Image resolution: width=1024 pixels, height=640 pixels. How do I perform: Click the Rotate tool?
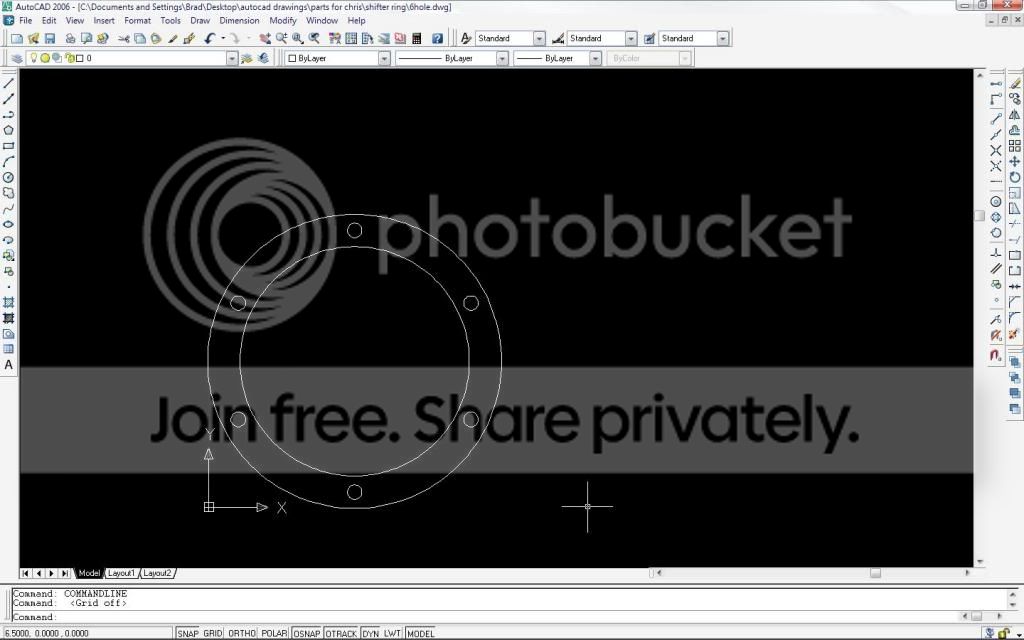1015,177
